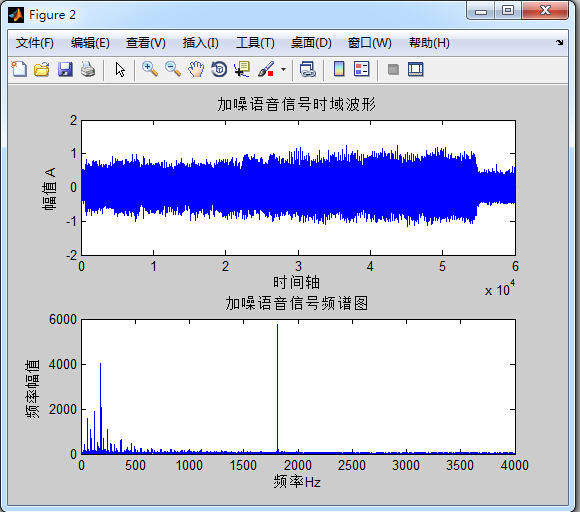The width and height of the screenshot is (580, 512).
Task: Enable the Pan hand tool
Action: point(196,69)
